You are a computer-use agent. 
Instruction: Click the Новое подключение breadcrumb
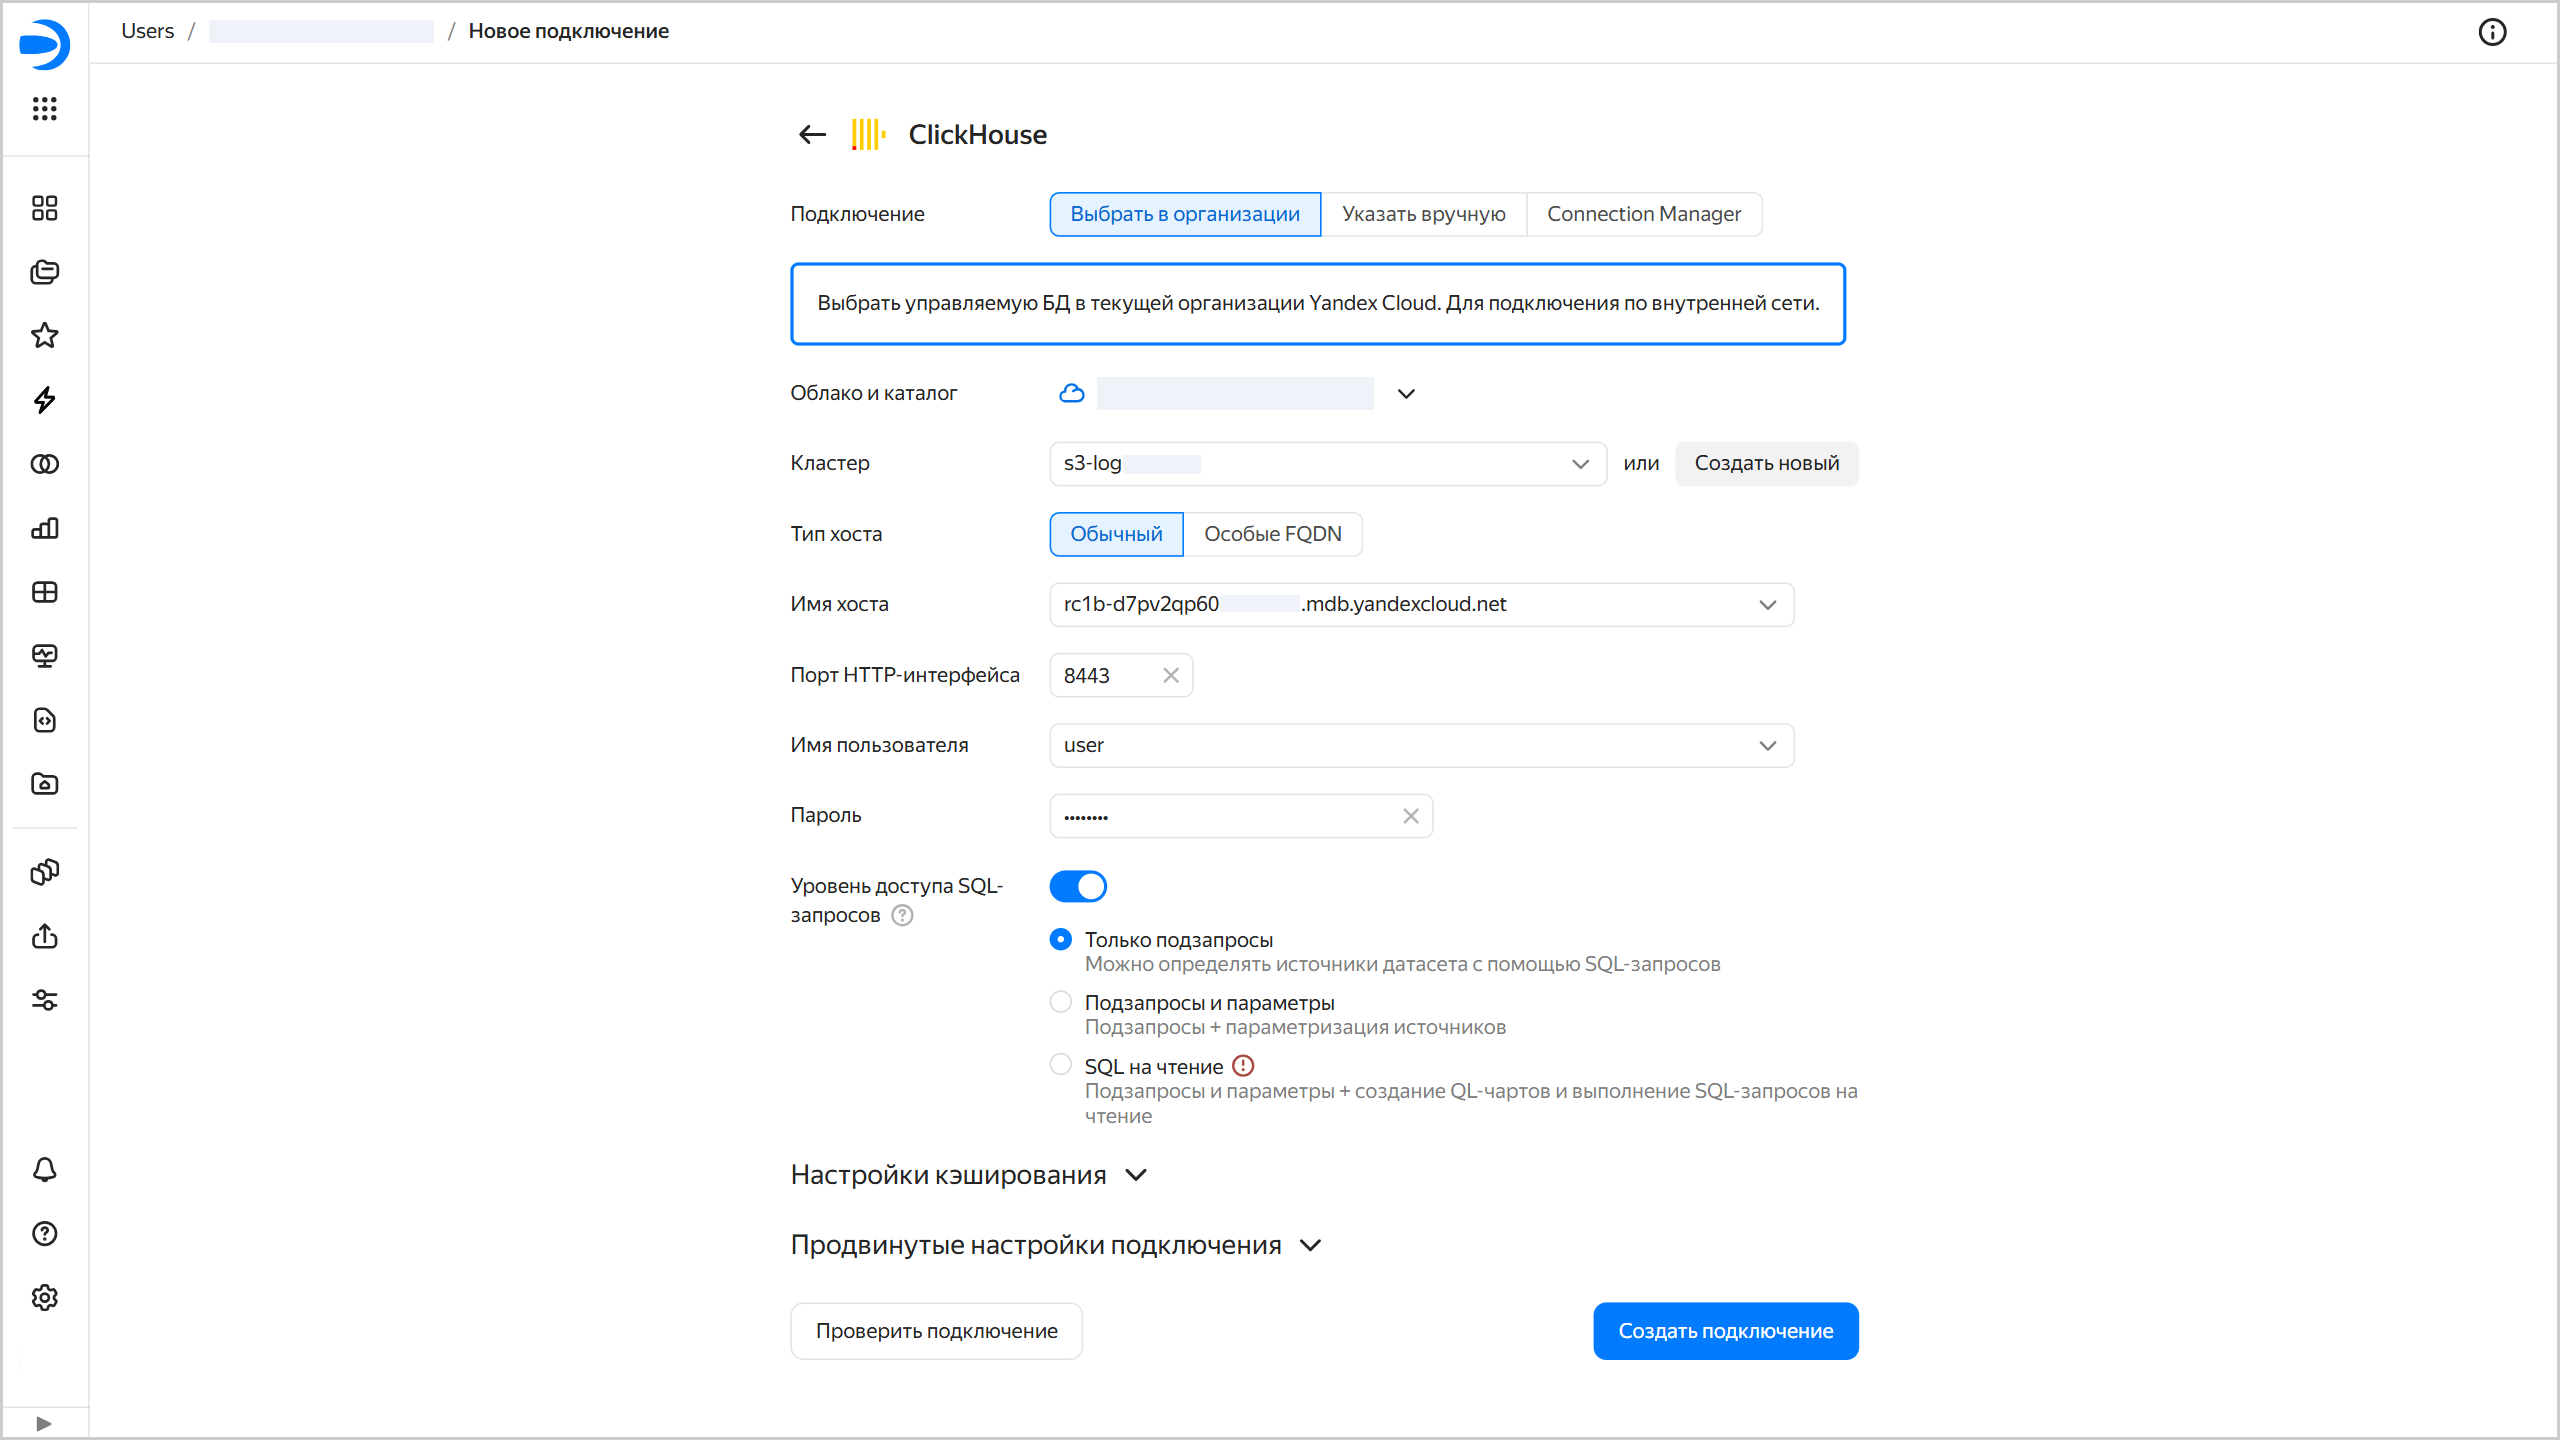click(569, 31)
